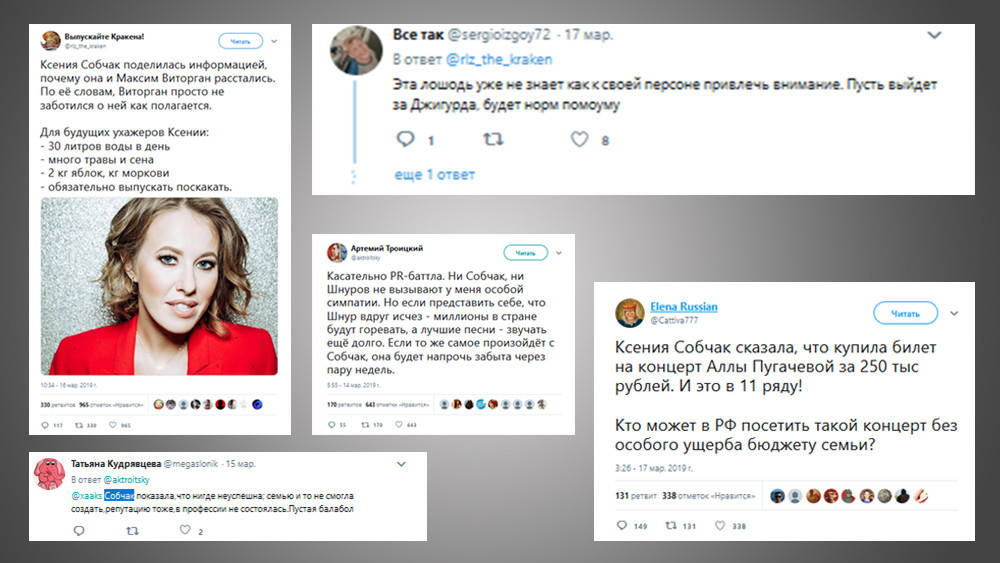
Task: Follow Artemy Troitsky via Читать button
Action: click(526, 253)
